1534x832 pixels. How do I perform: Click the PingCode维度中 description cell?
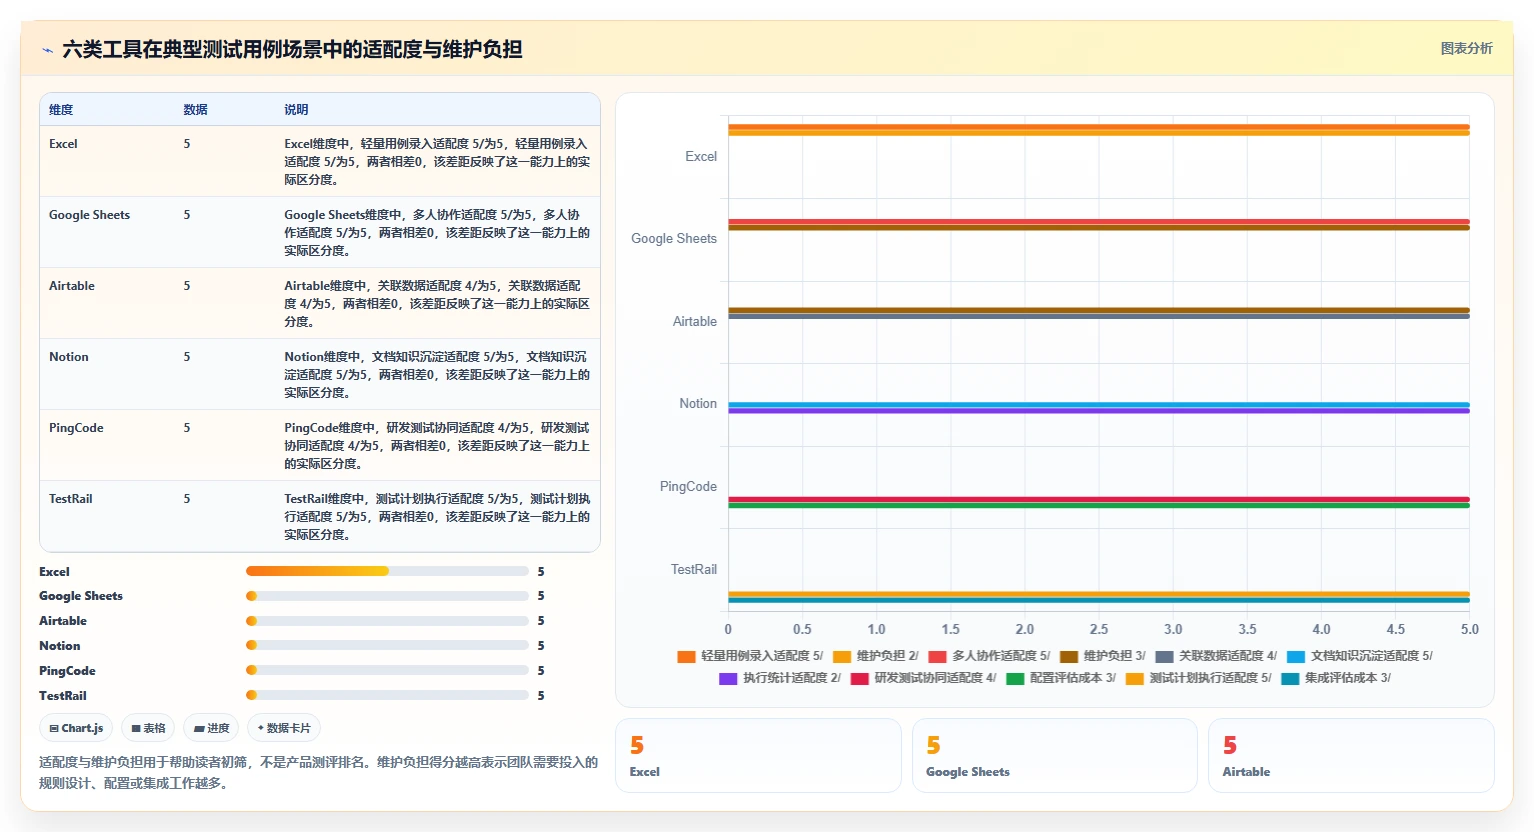pos(437,446)
